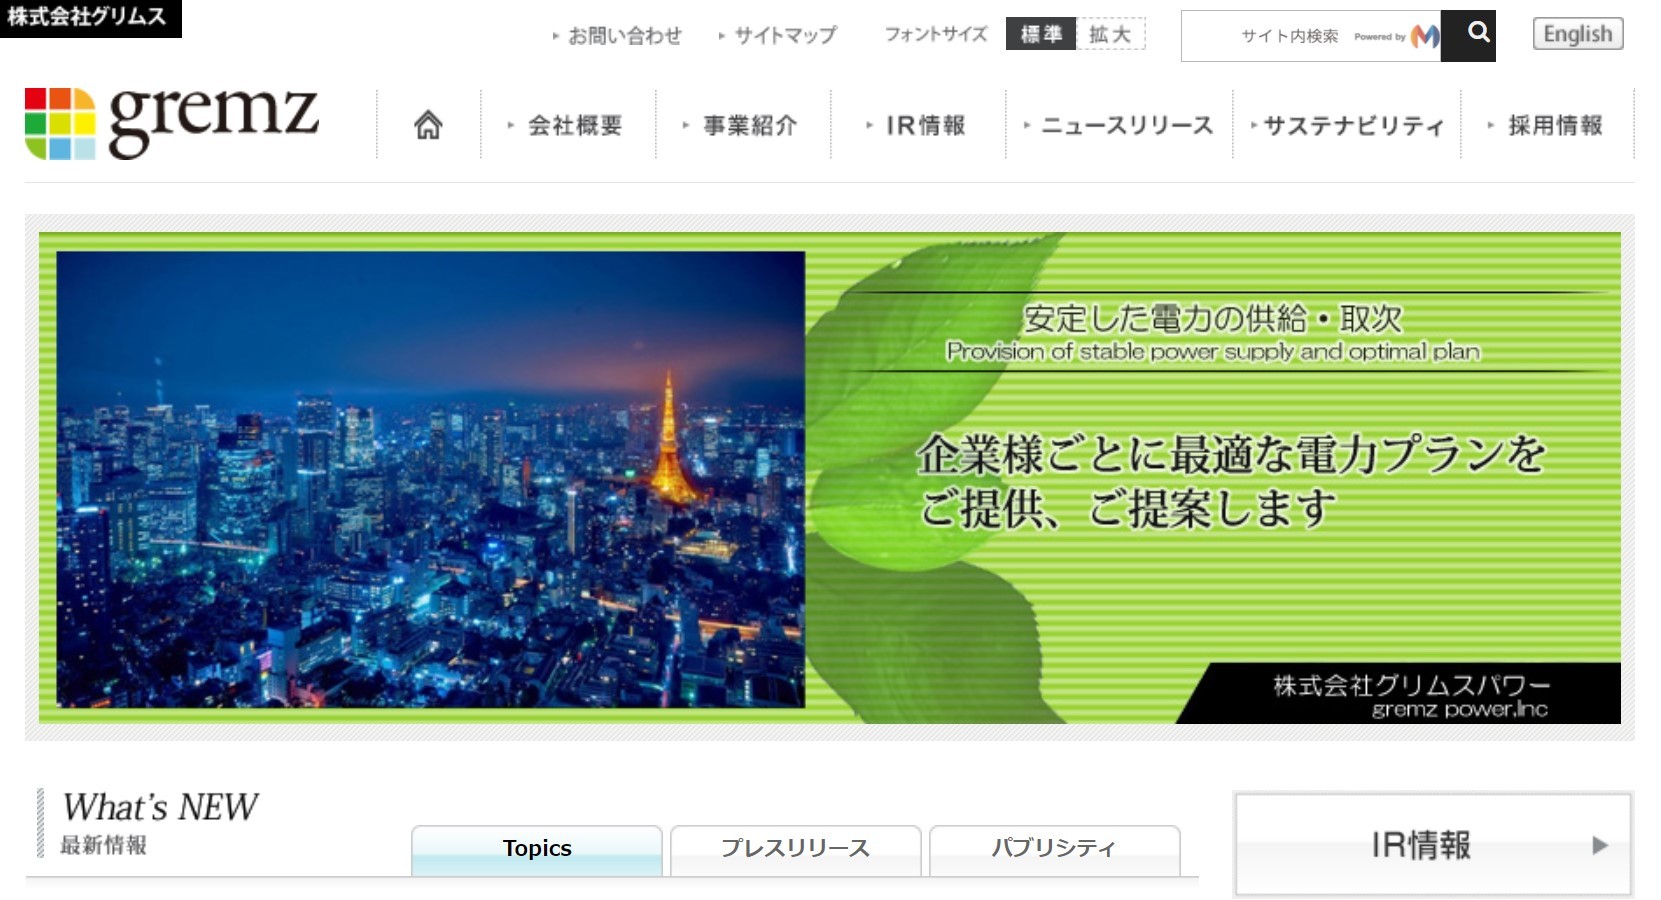
Task: Open IR情報 navigation item
Action: coord(917,125)
